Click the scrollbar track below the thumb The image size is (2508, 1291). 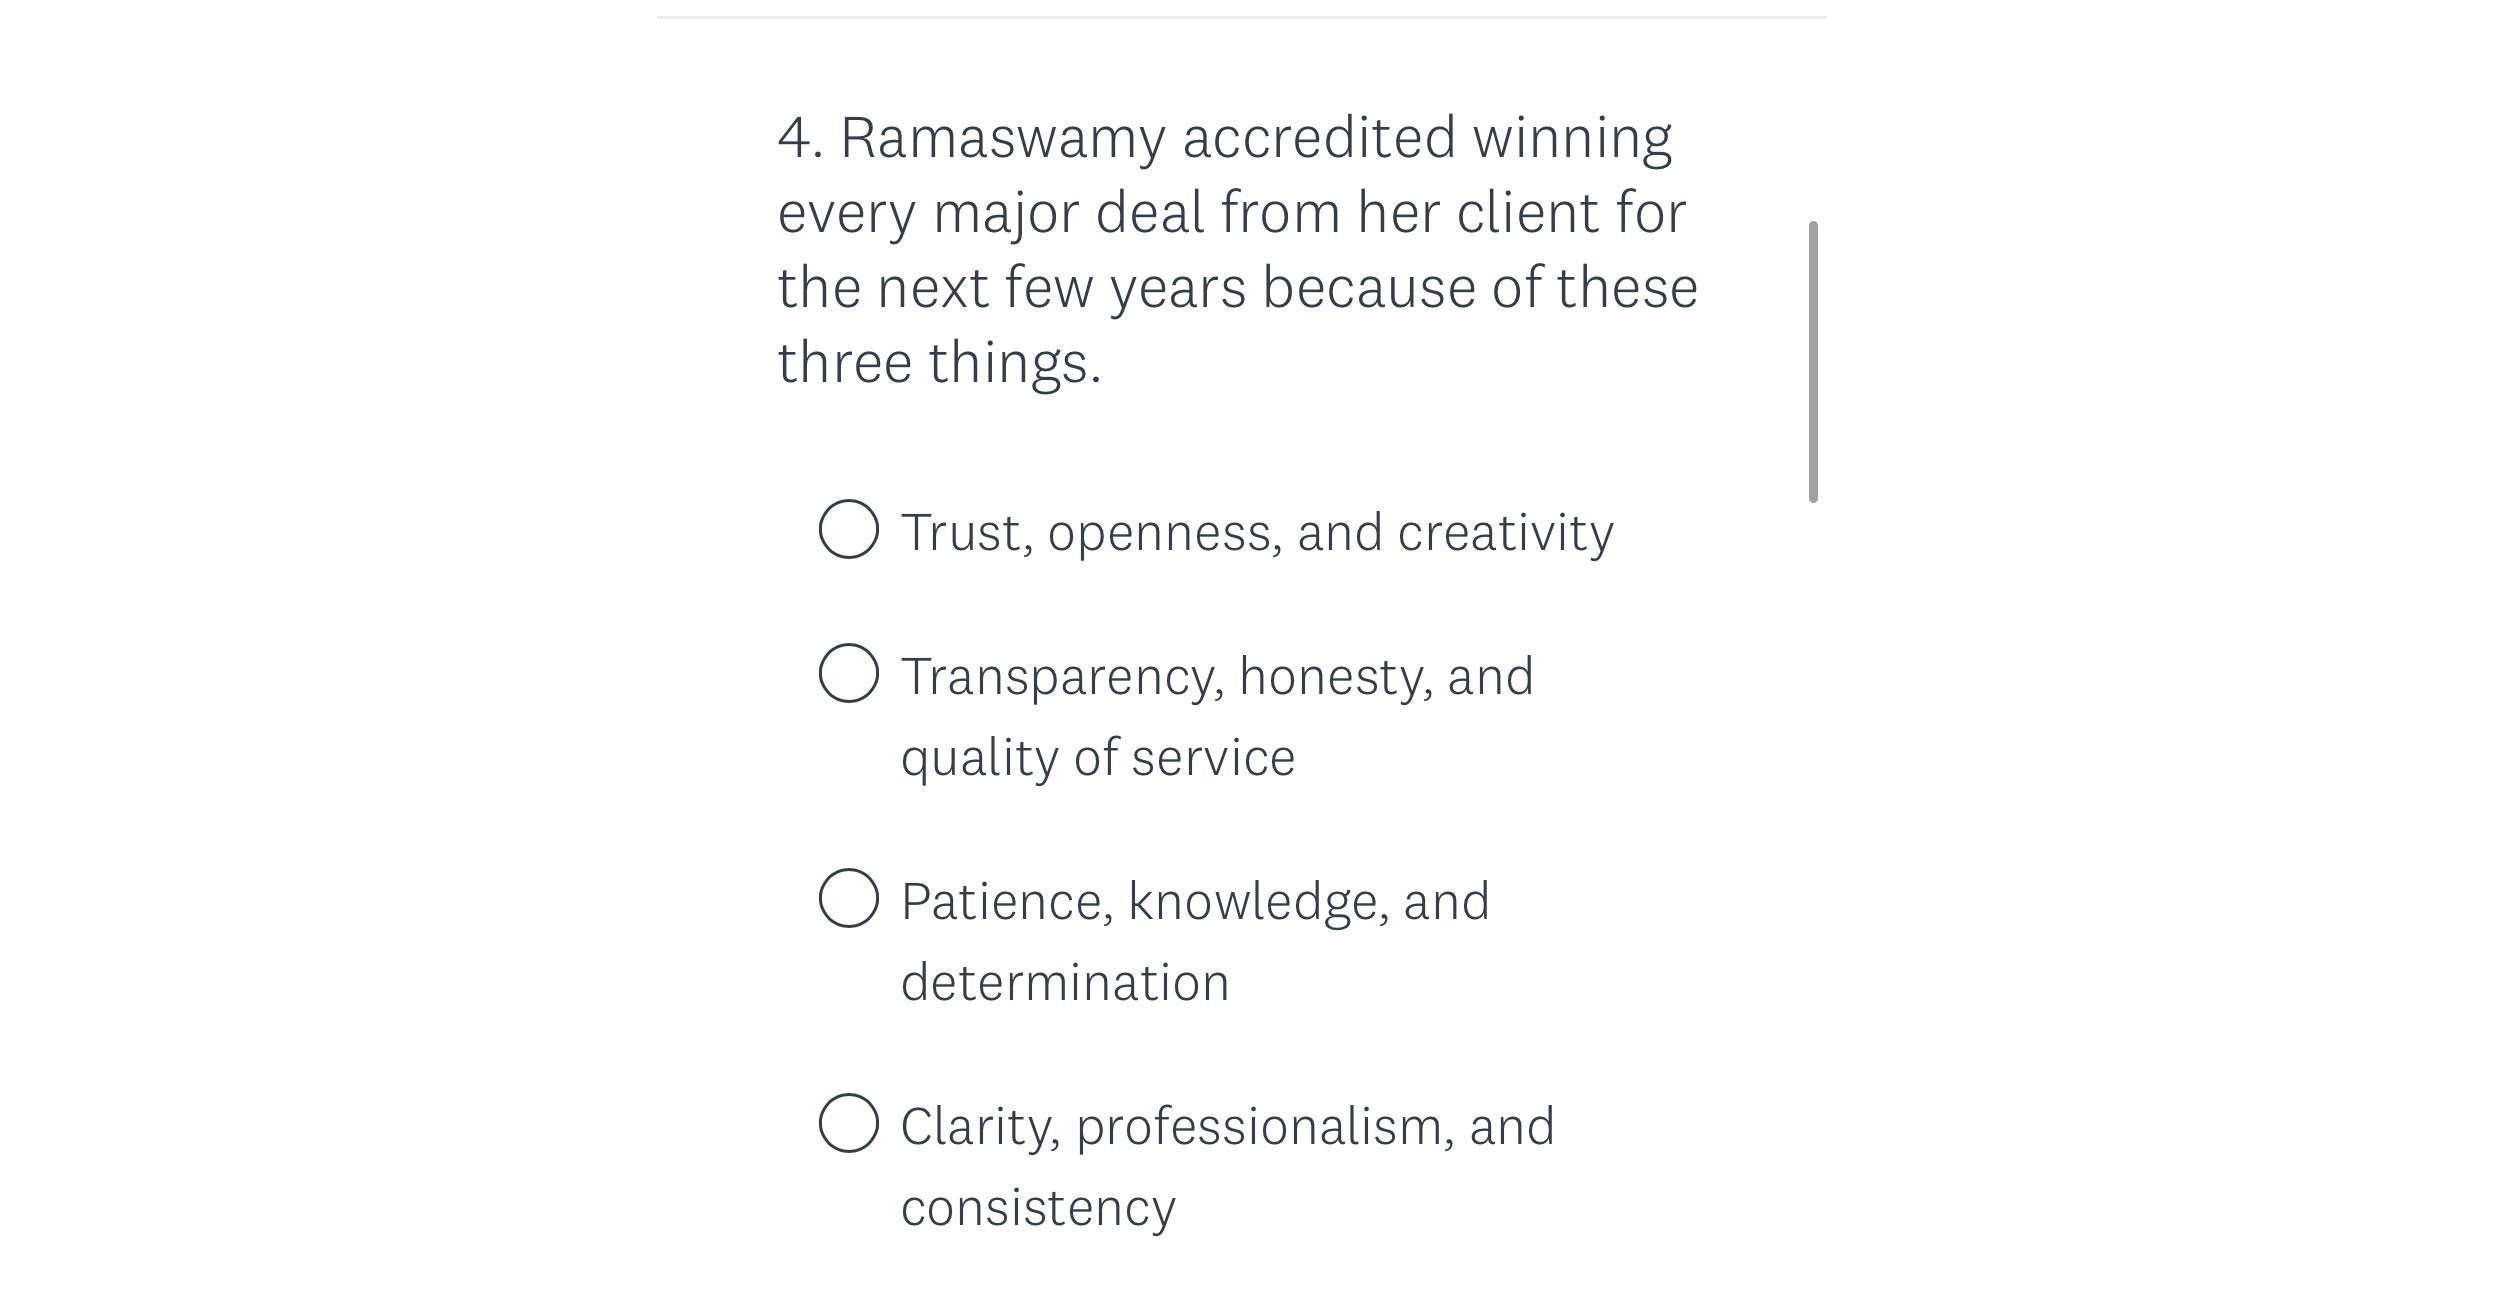(x=1815, y=800)
